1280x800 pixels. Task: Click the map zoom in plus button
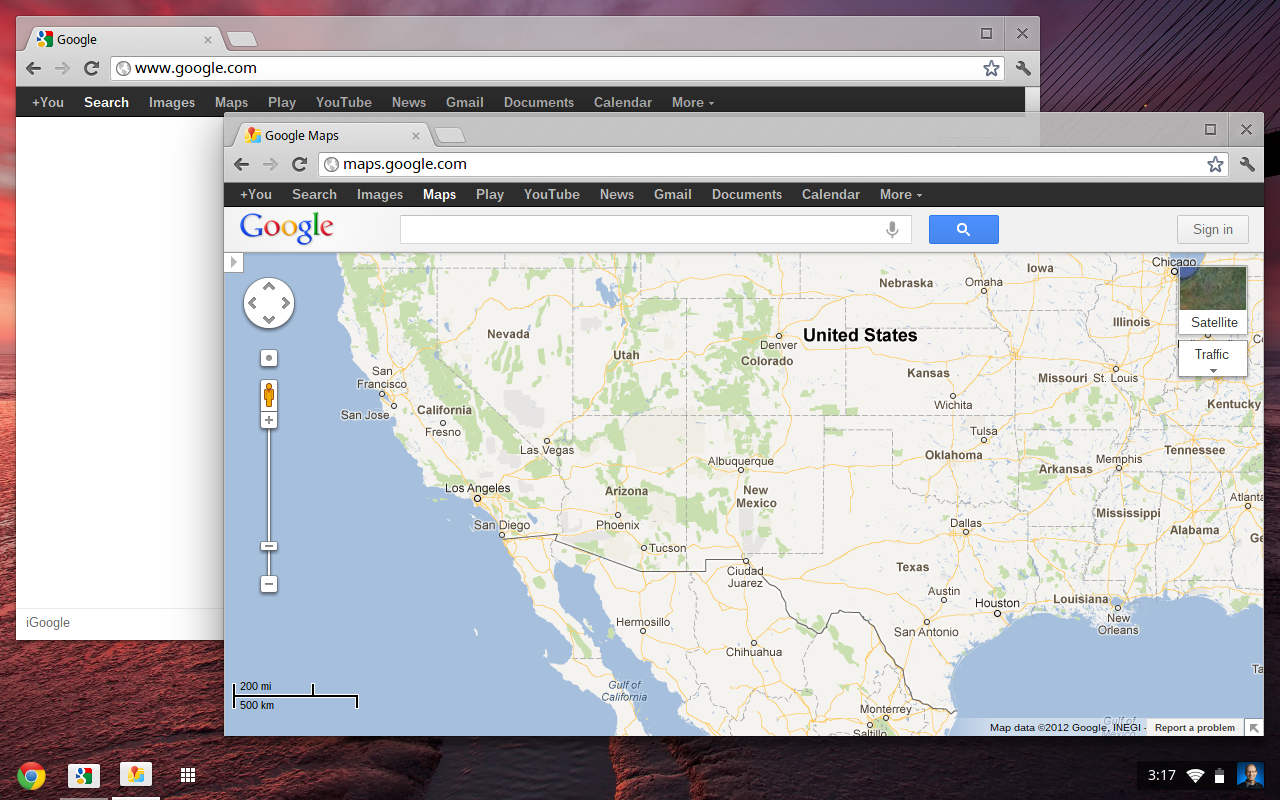tap(269, 421)
